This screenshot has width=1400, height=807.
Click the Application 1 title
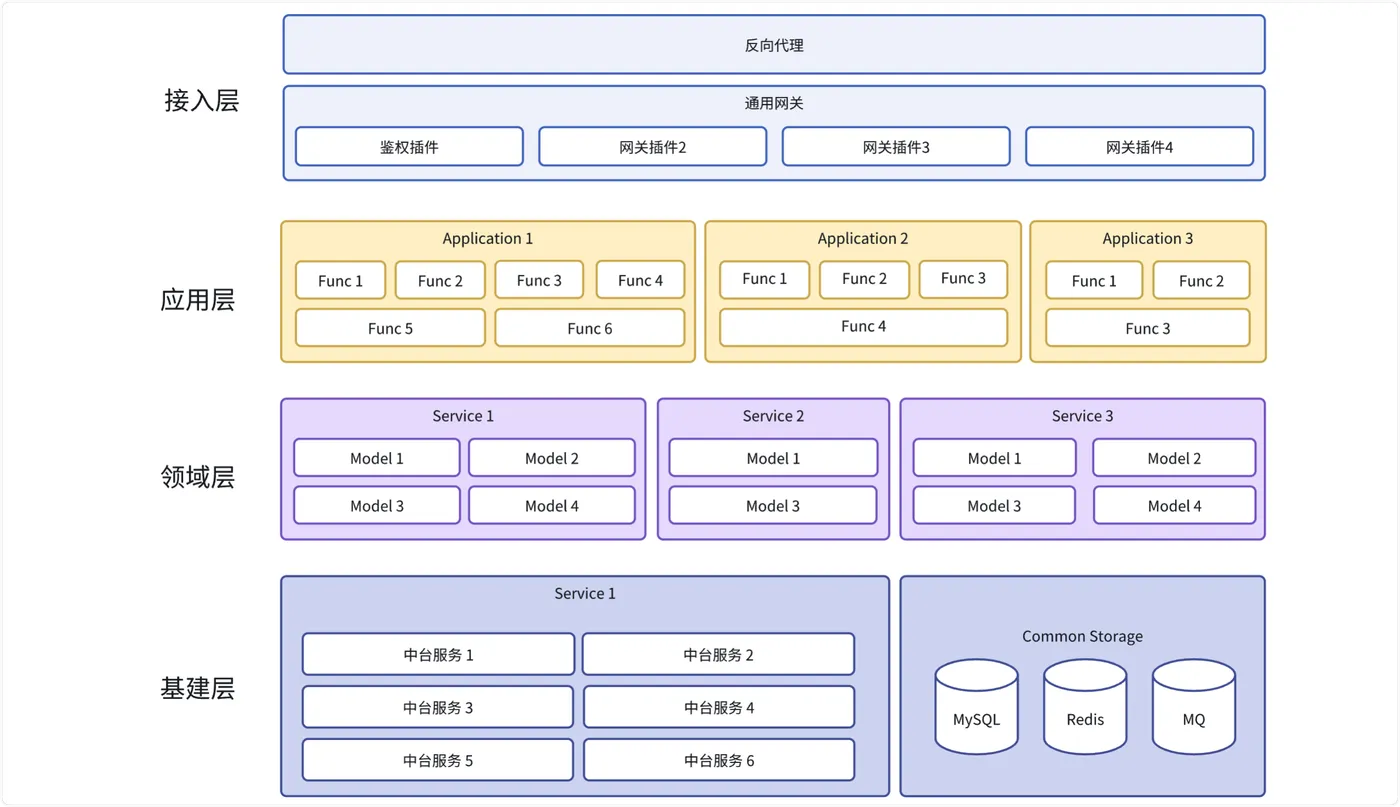coord(488,238)
